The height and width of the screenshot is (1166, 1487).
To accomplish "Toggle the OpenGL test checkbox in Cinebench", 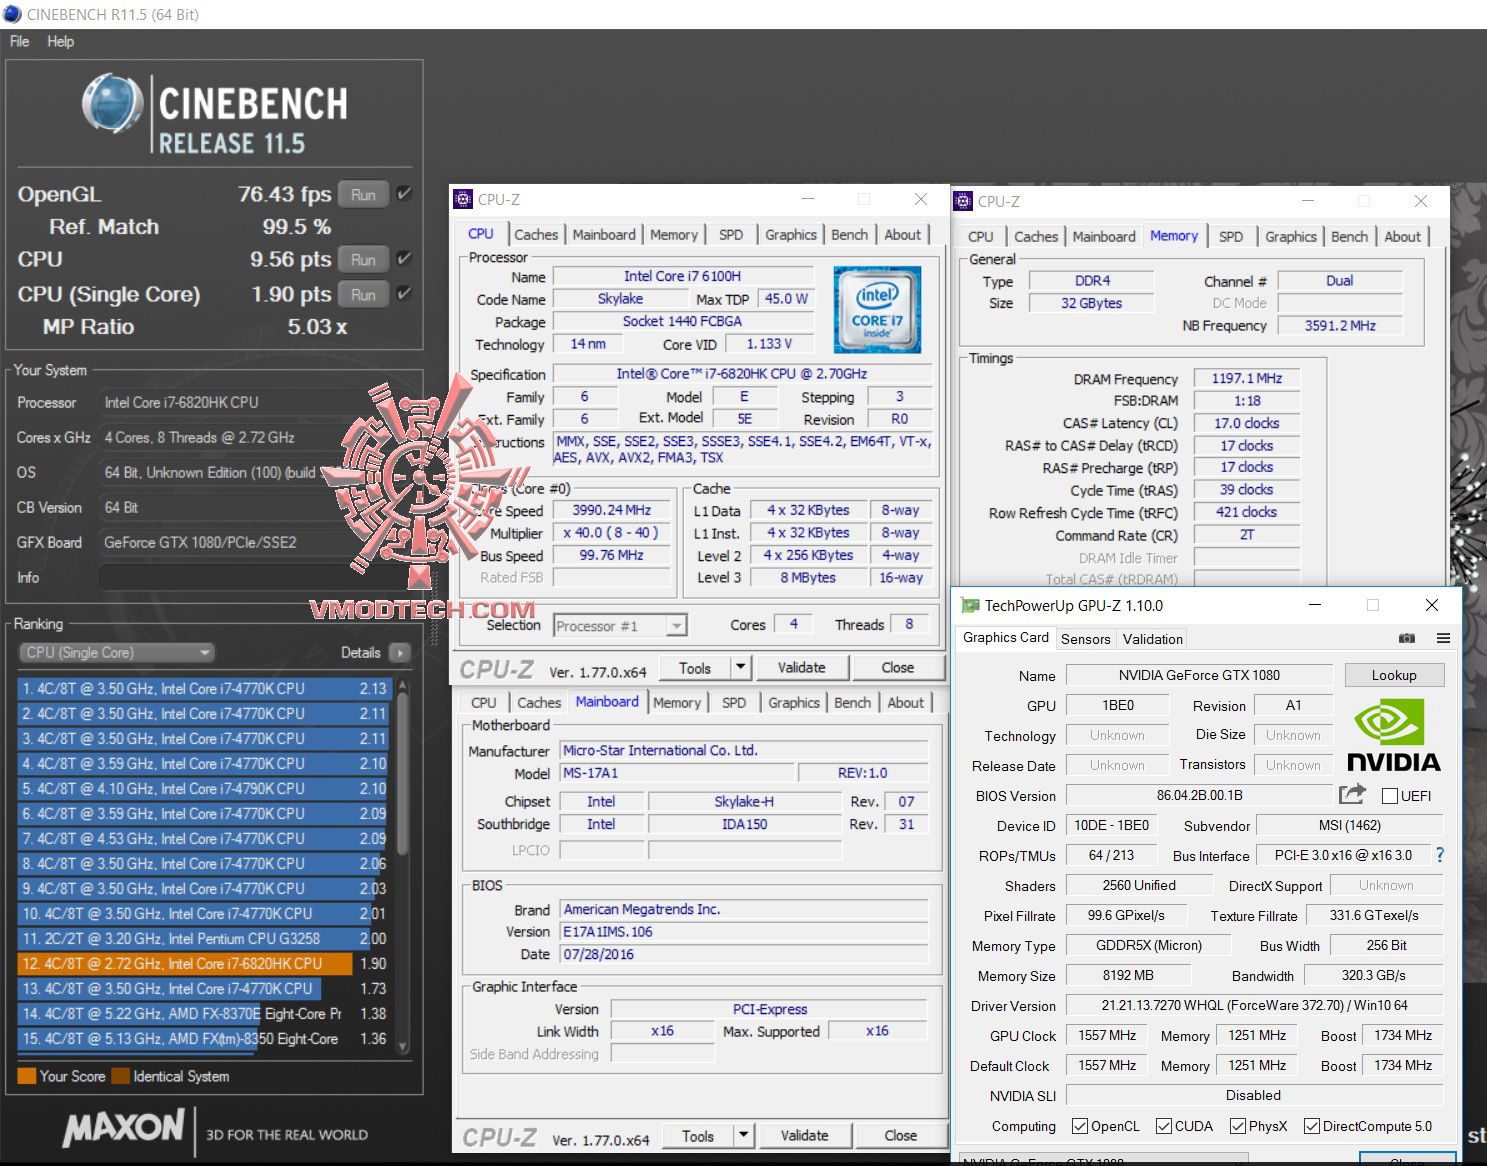I will click(404, 194).
